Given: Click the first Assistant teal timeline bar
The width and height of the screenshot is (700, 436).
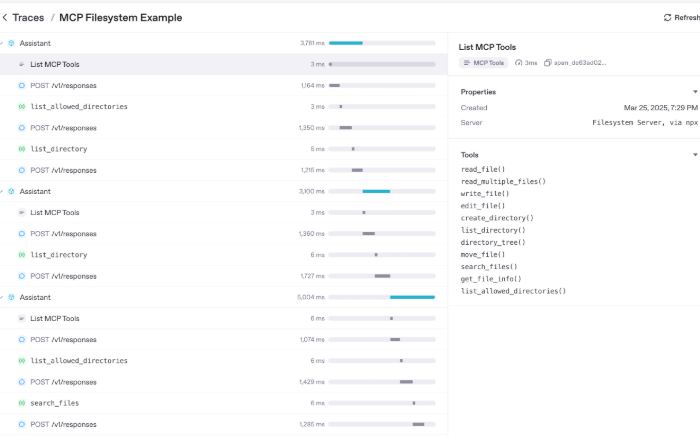Looking at the screenshot, I should point(346,43).
